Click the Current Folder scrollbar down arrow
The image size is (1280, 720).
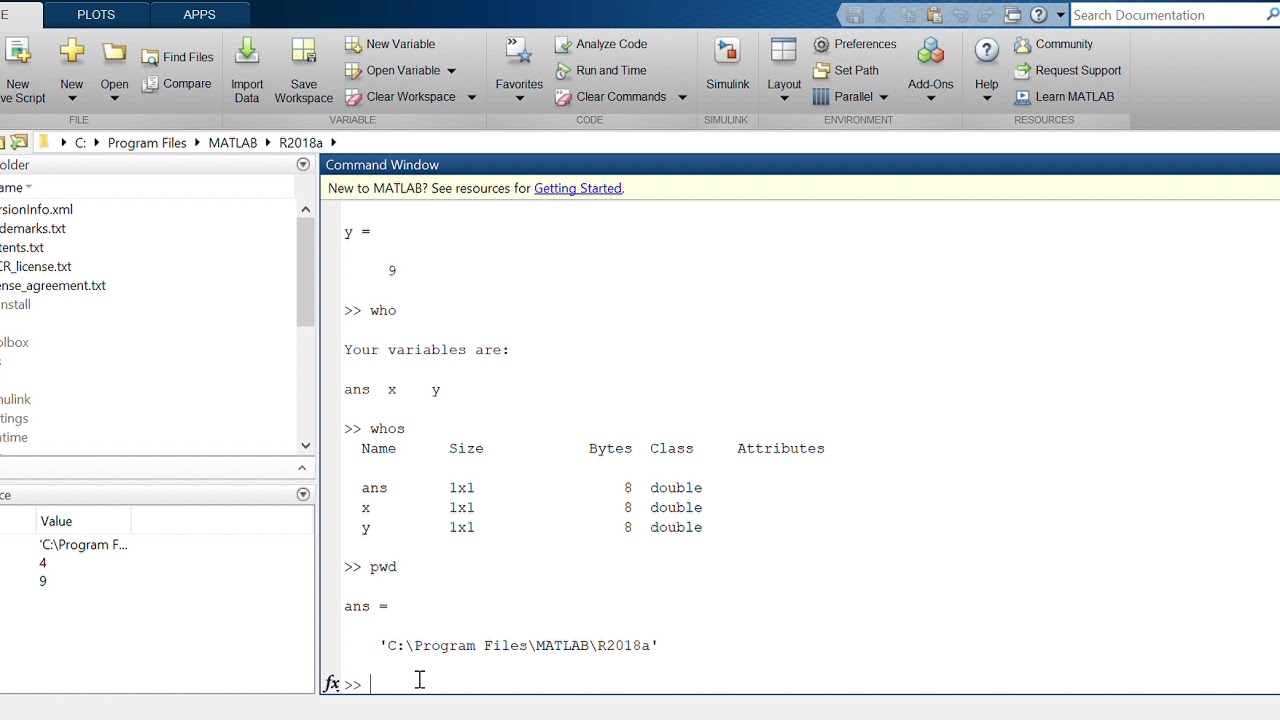(x=305, y=446)
